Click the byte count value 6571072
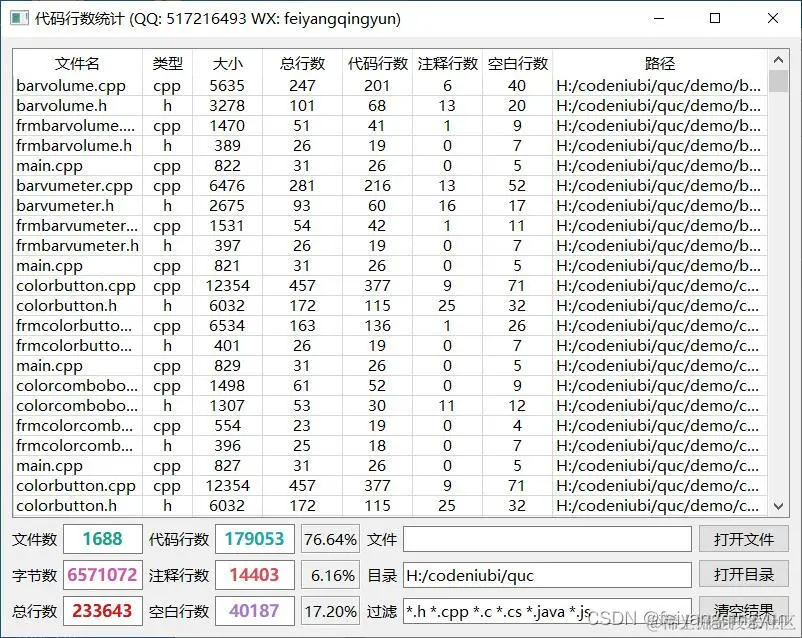This screenshot has width=802, height=638. pyautogui.click(x=103, y=575)
